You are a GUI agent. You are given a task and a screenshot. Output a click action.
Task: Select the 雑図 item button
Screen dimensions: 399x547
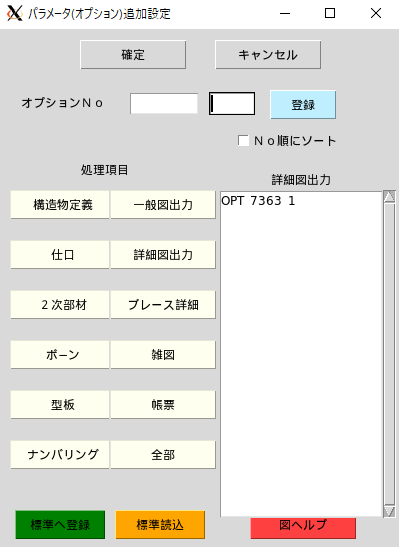(x=163, y=355)
